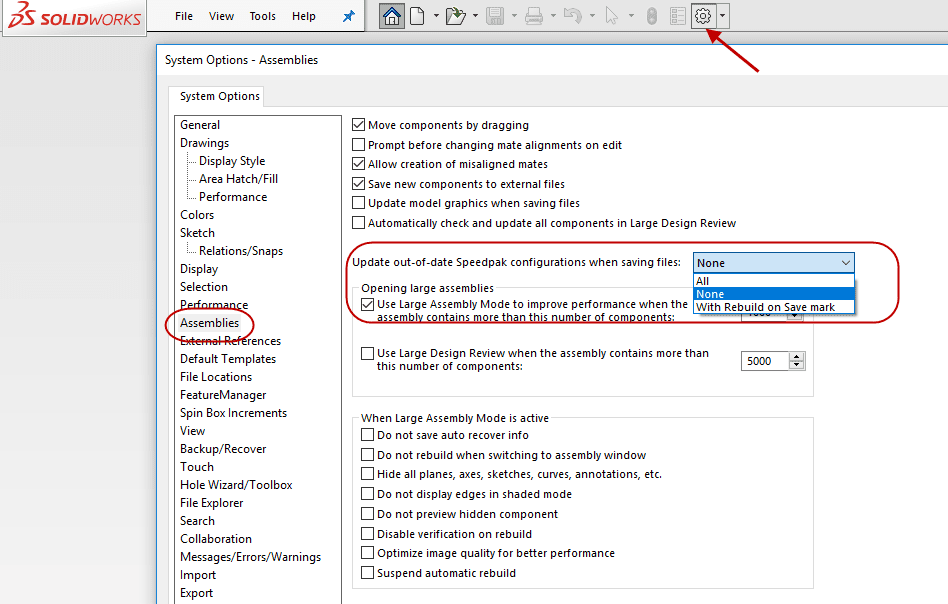The height and width of the screenshot is (604, 948).
Task: Select General in options tree
Action: click(200, 125)
